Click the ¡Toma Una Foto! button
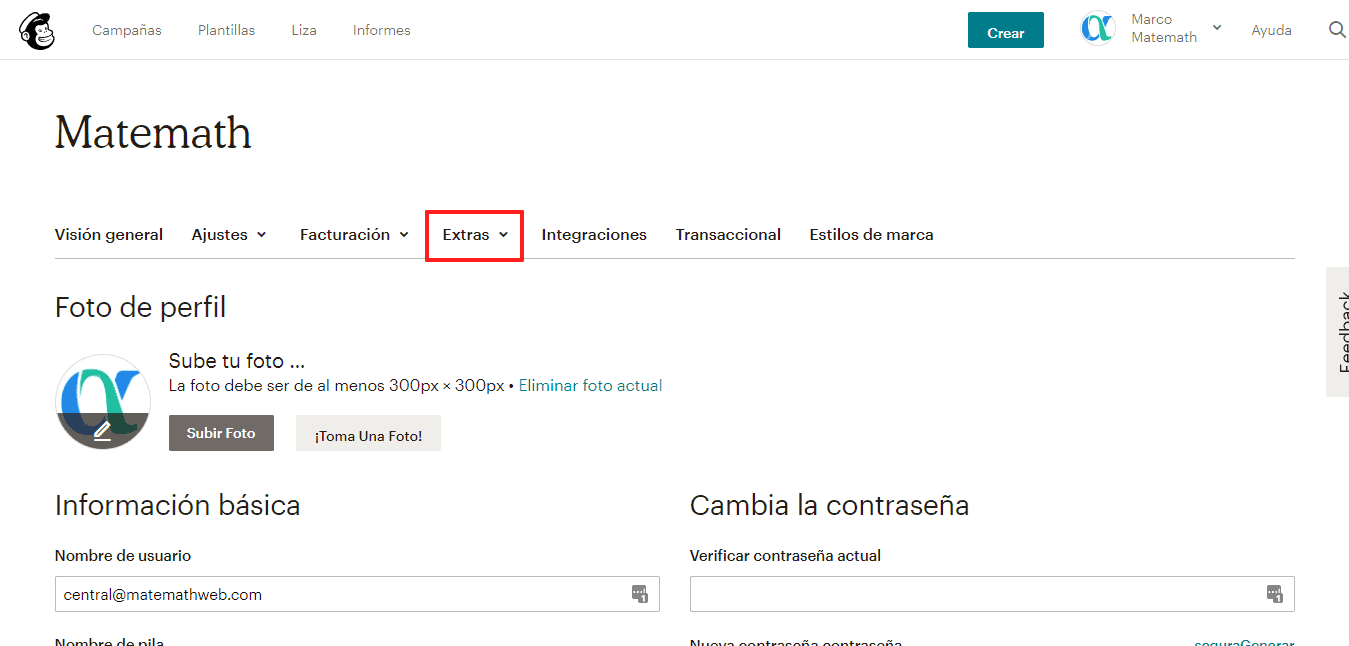Image resolution: width=1349 pixels, height=646 pixels. (x=368, y=433)
